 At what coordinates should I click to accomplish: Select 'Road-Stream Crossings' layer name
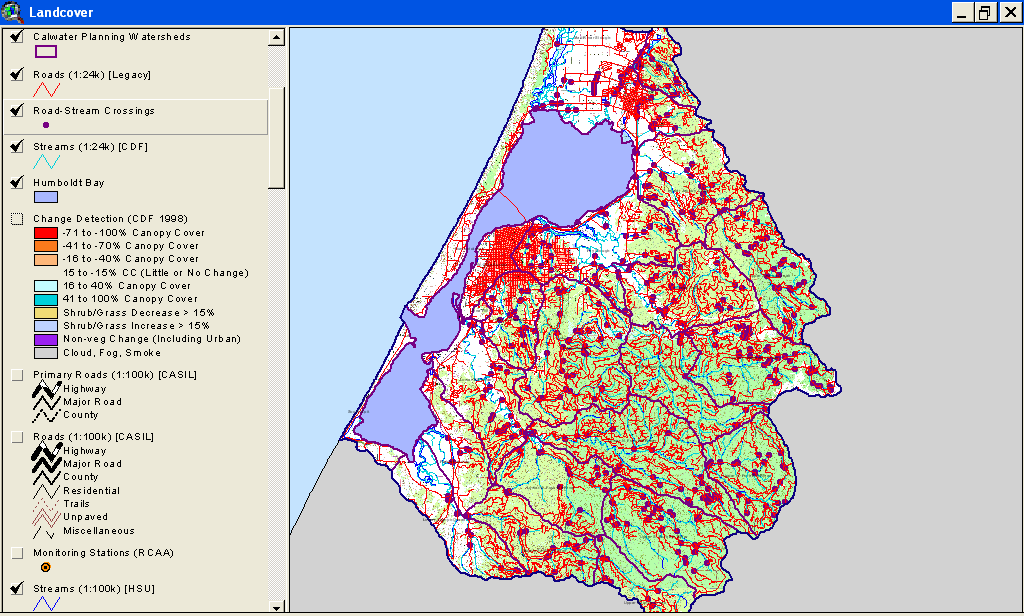(94, 110)
